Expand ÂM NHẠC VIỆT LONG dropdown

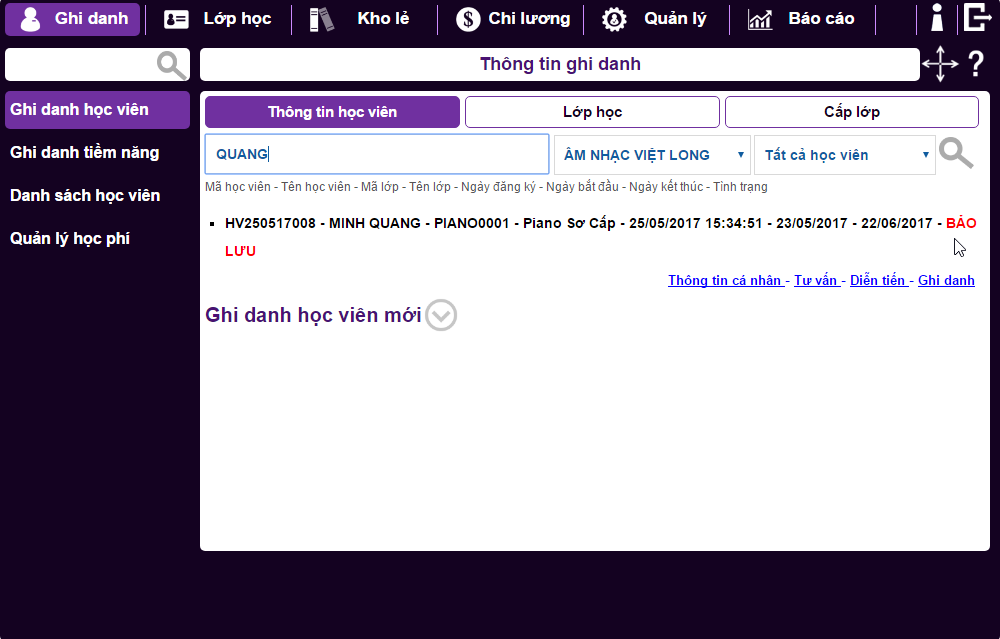click(x=652, y=155)
